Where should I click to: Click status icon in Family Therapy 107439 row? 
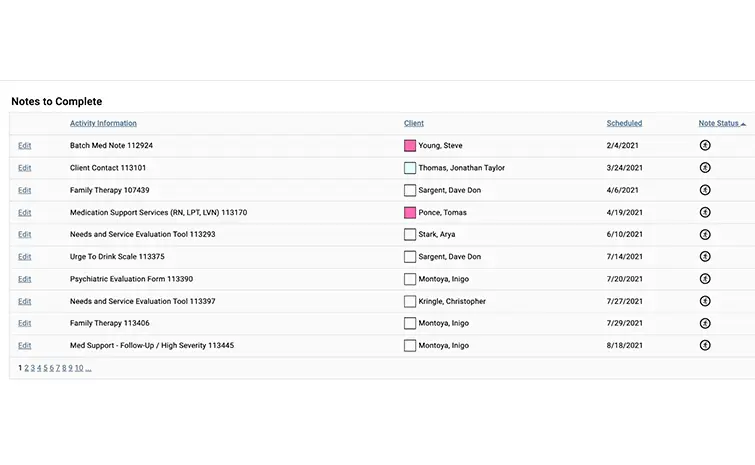click(x=704, y=190)
